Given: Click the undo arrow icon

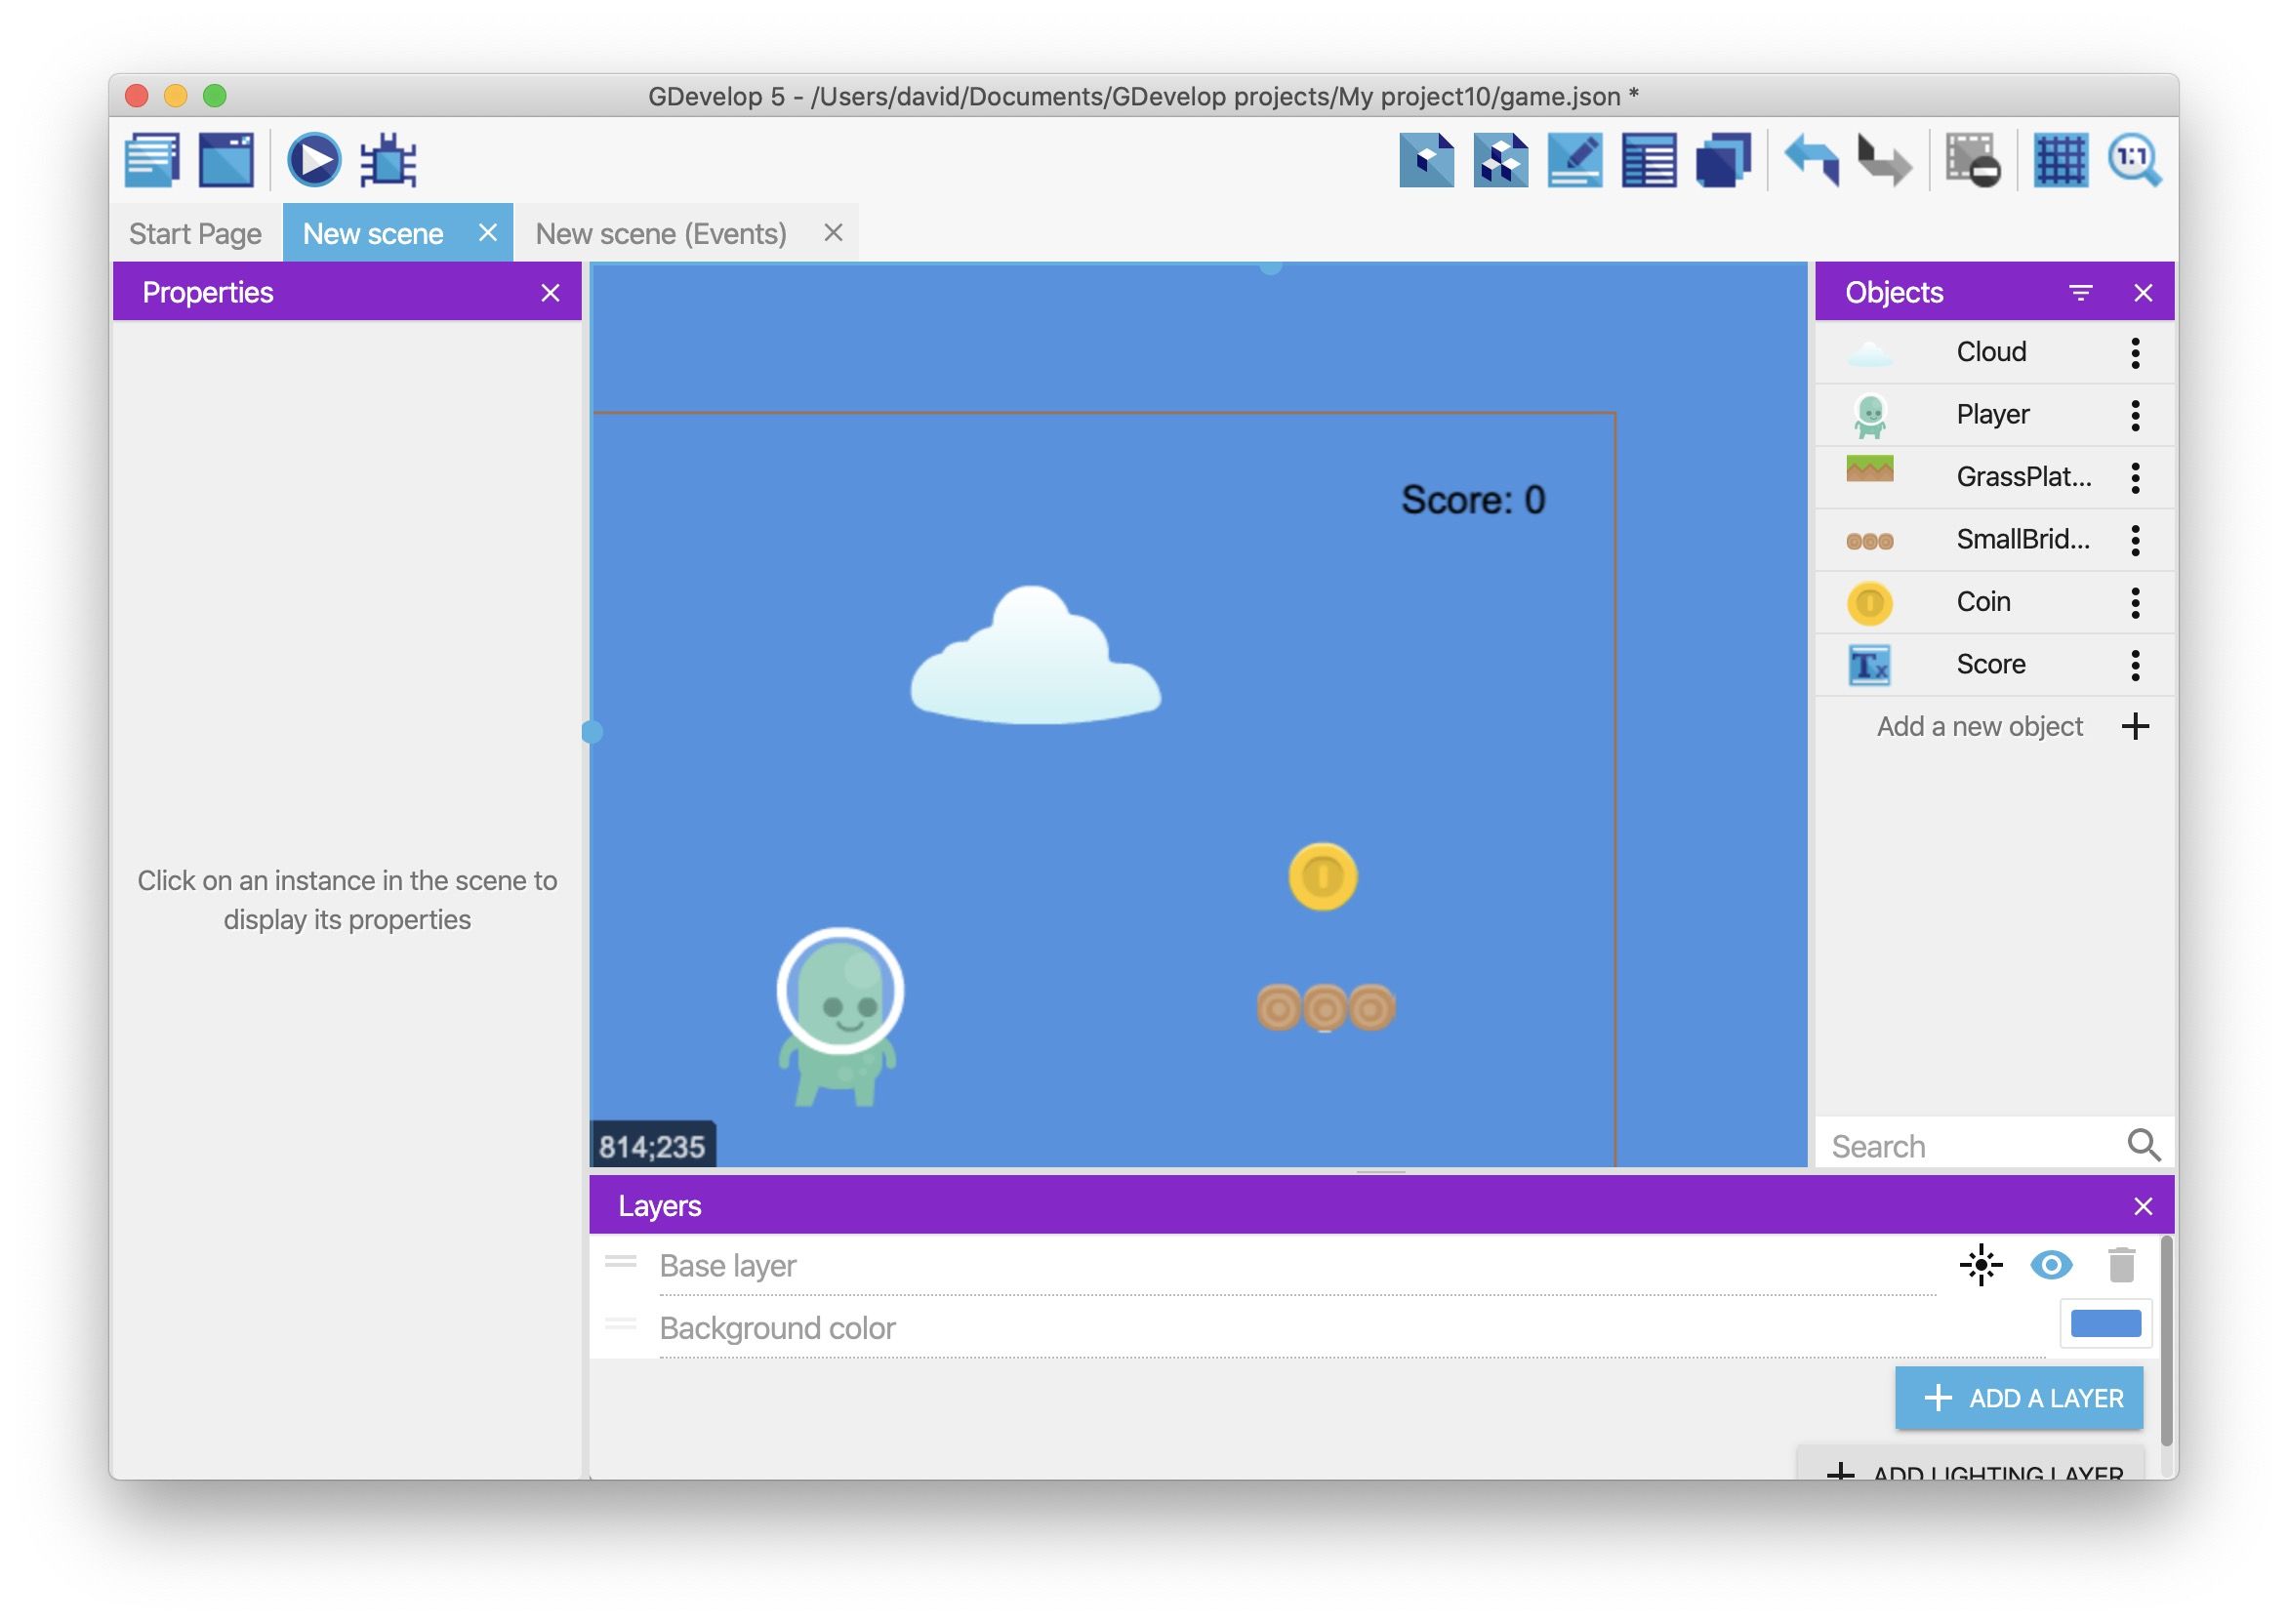Looking at the screenshot, I should tap(1811, 160).
